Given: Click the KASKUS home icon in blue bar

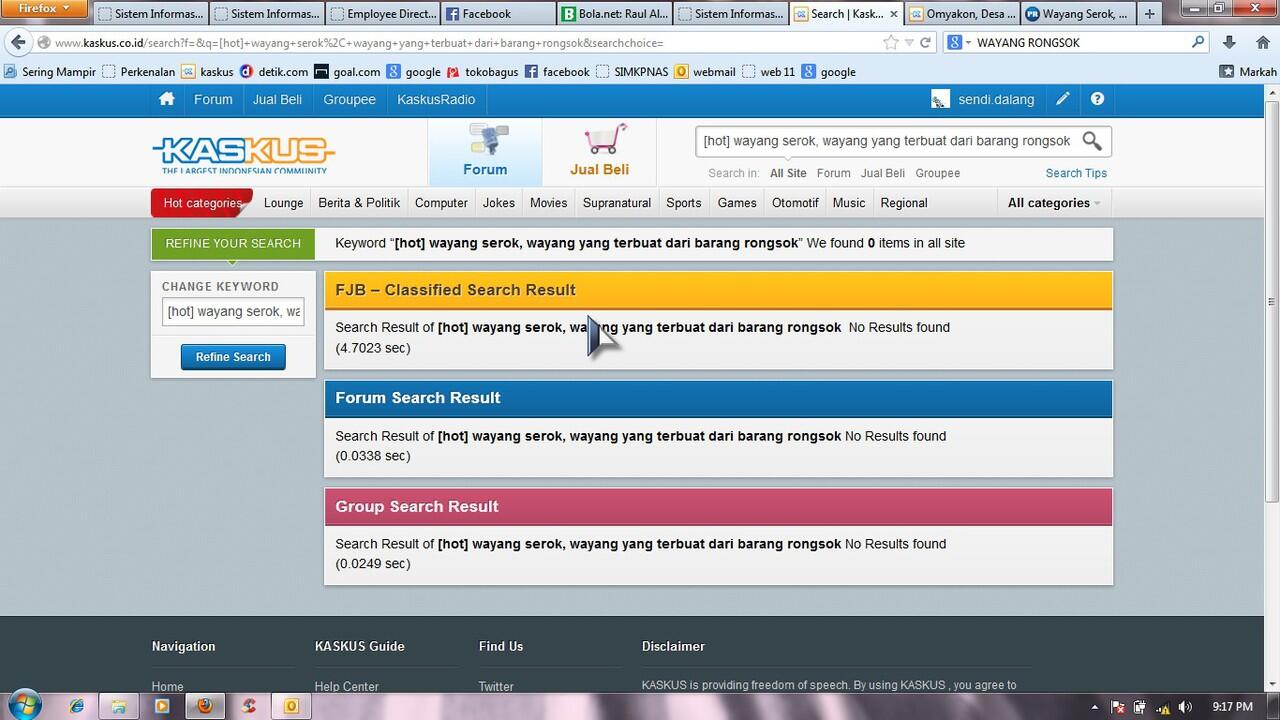Looking at the screenshot, I should point(167,99).
